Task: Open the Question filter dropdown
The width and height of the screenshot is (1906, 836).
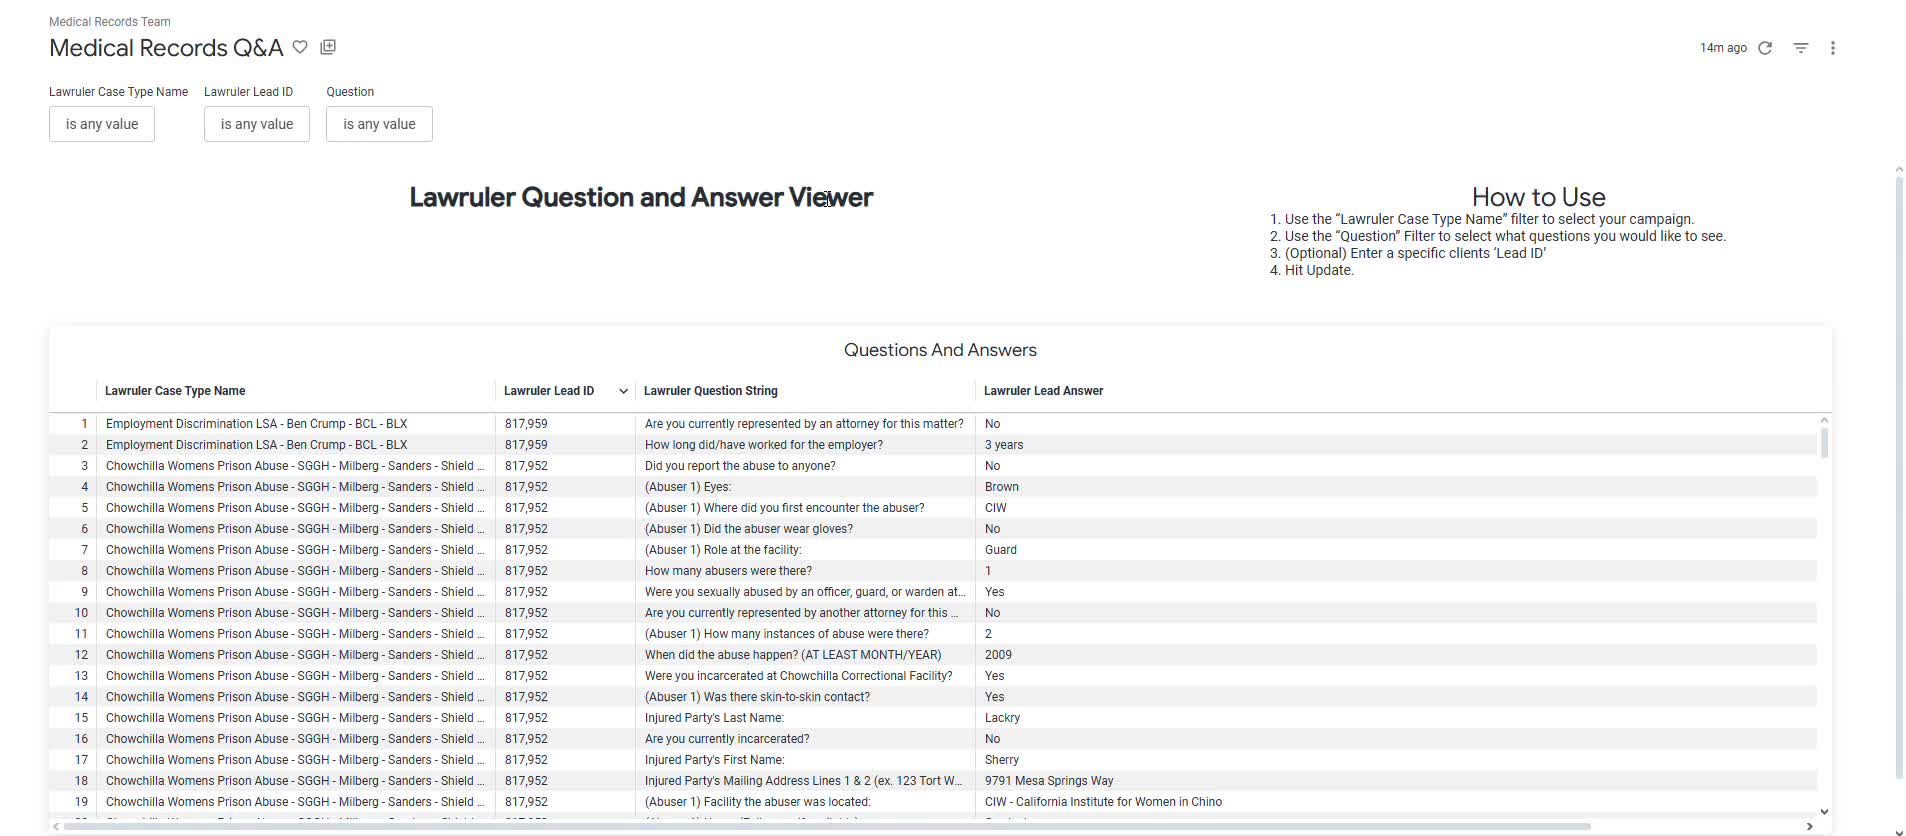Action: (379, 124)
